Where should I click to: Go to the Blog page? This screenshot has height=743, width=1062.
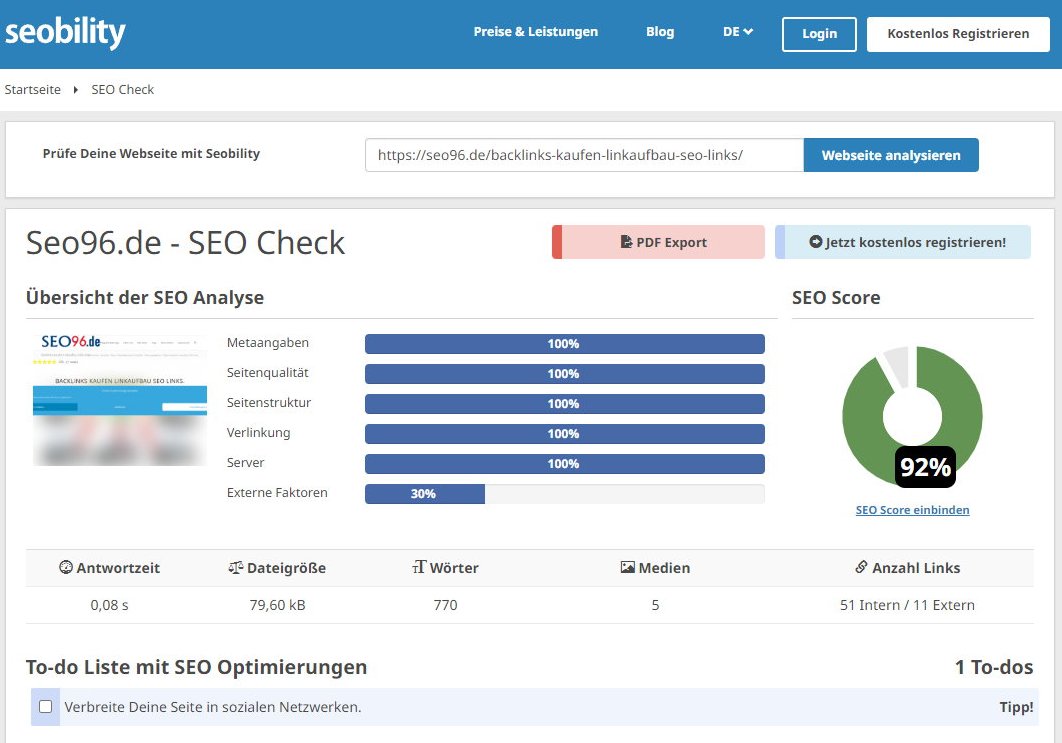point(660,32)
